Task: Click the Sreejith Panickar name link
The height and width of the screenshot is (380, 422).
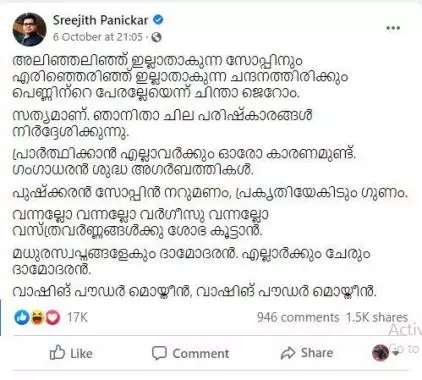Action: tap(100, 20)
